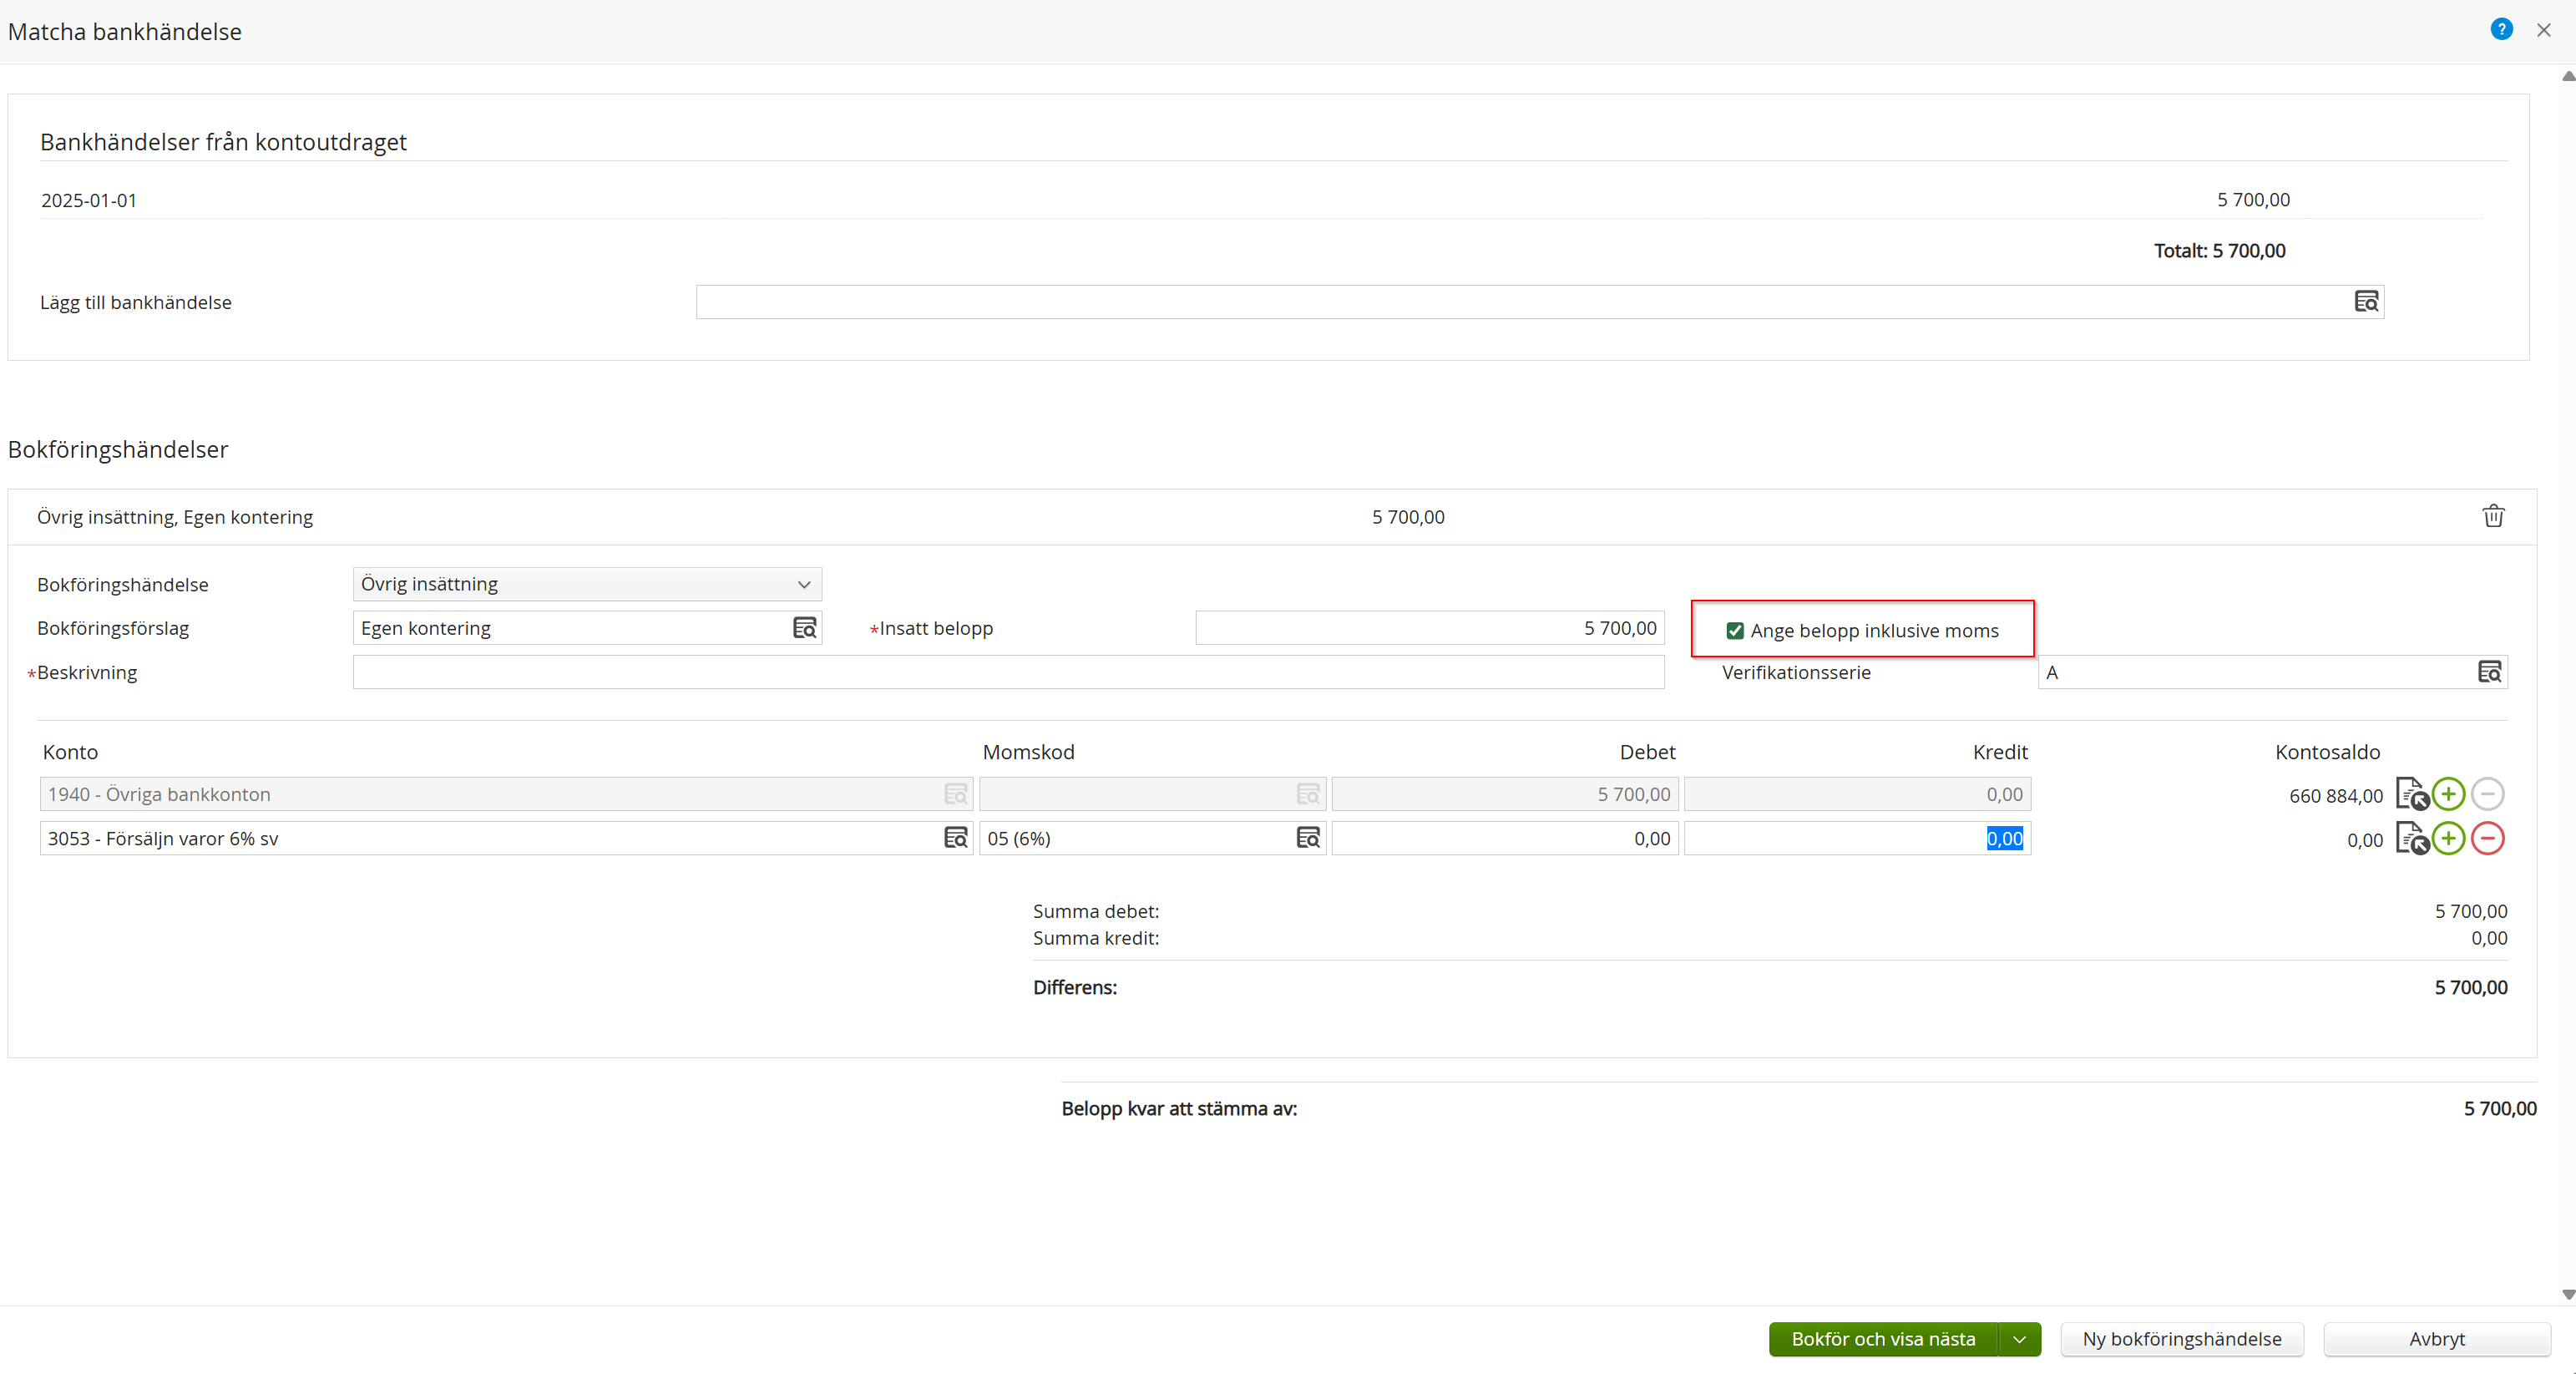Open lookup icon in Bokföringsförslag field
This screenshot has height=1374, width=2576.
click(804, 628)
